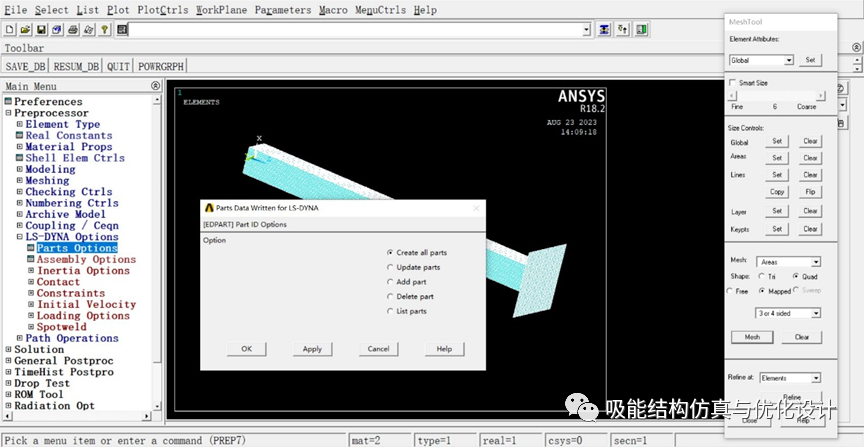Select Free meshing radio button
864x447 pixels.
point(731,291)
